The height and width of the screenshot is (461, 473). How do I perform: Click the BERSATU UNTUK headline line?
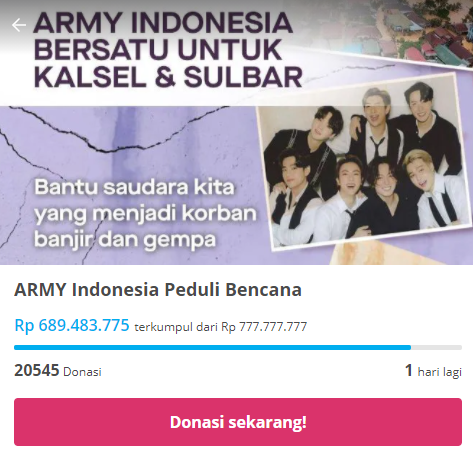coord(158,50)
